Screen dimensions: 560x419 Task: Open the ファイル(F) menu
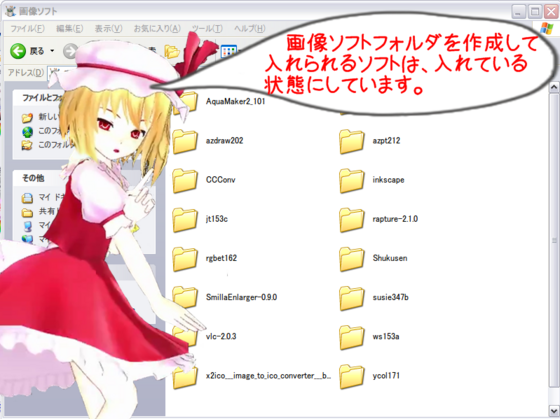pos(27,29)
